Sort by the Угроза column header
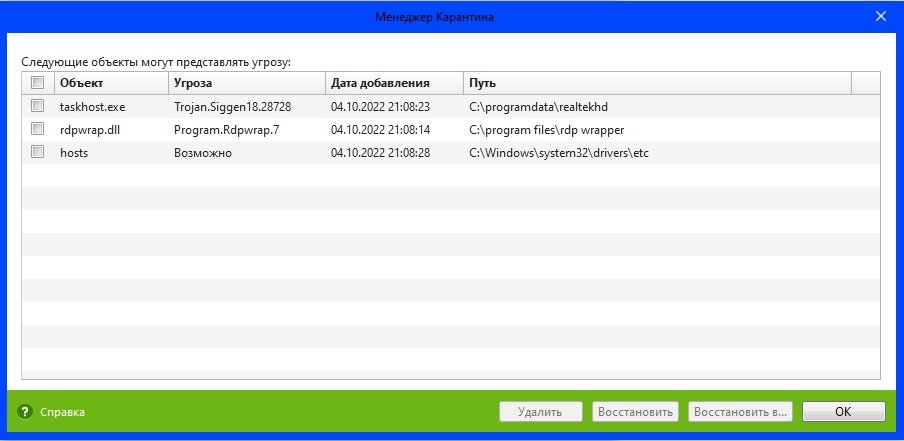Viewport: 904px width, 441px height. pos(247,83)
